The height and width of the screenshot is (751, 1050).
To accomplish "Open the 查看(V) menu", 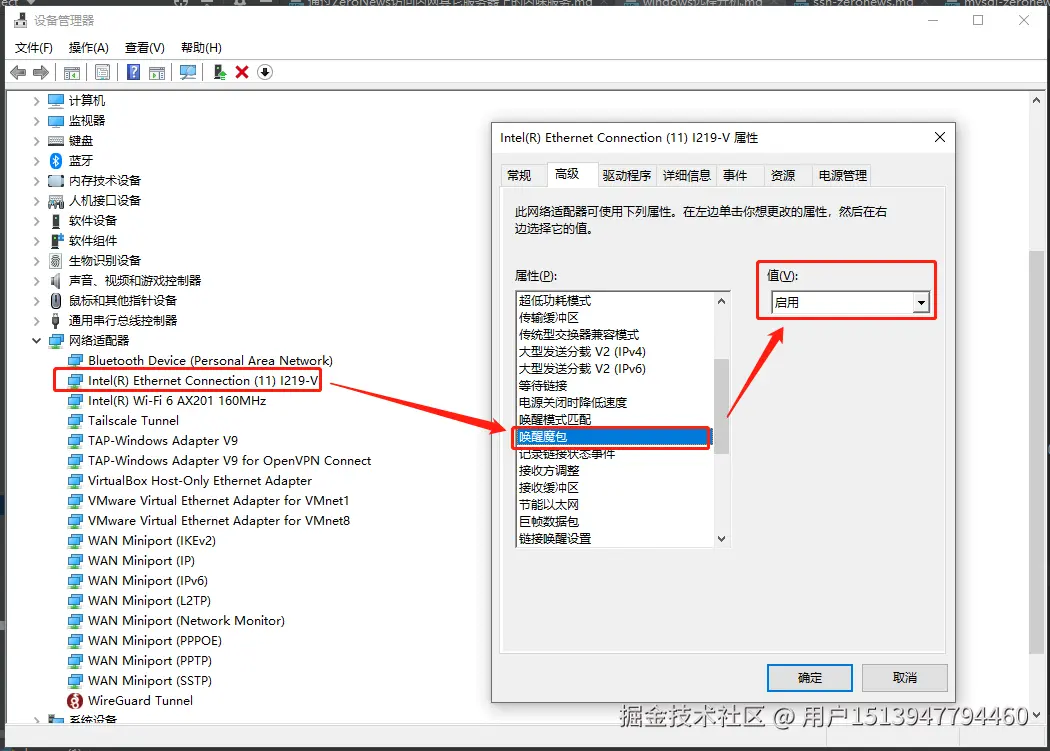I will (145, 48).
